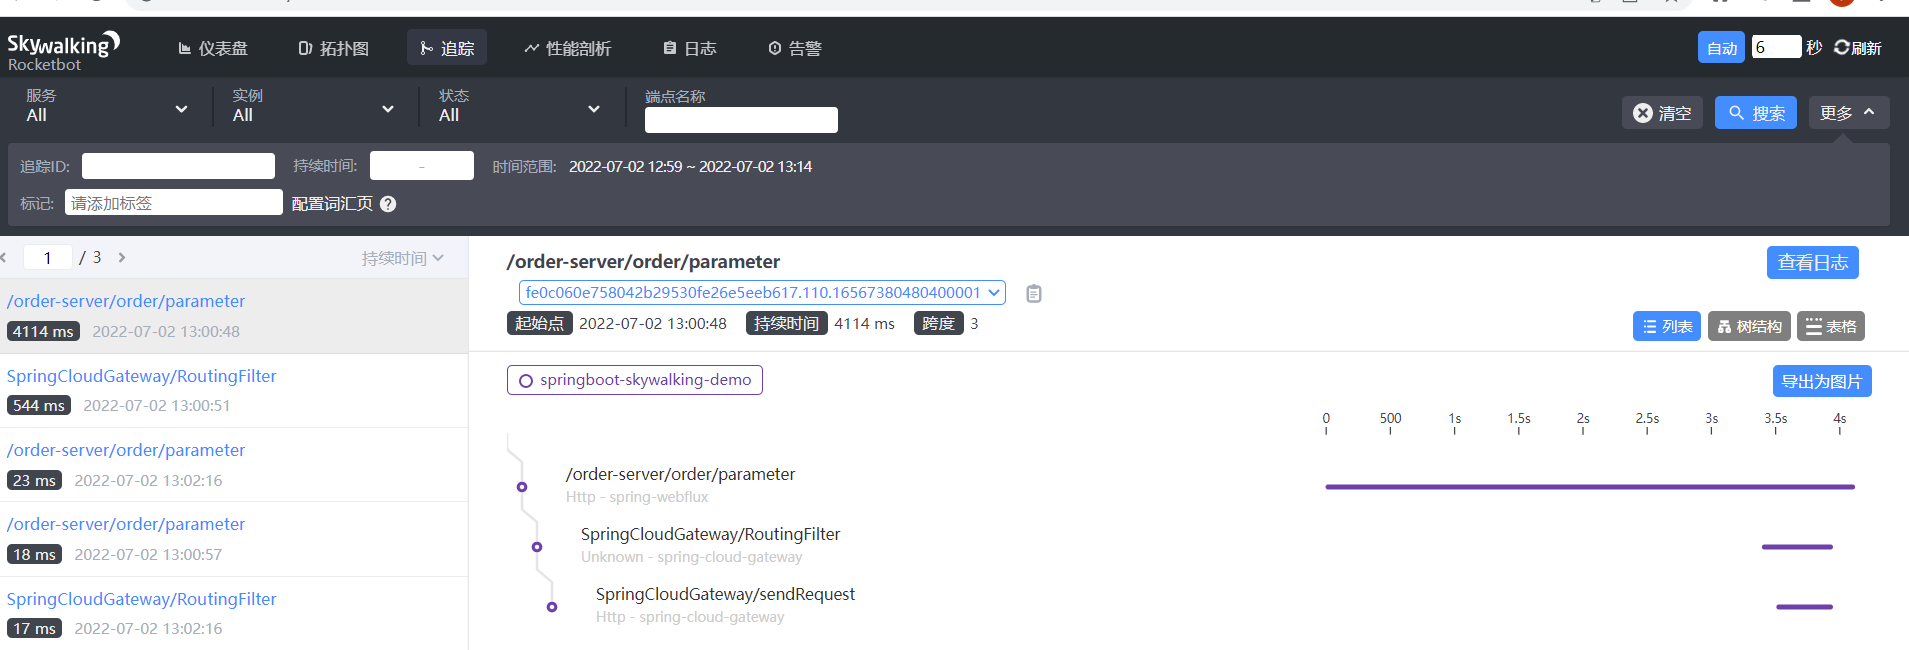Click the 查看日志 view logs button
Viewport: 1909px width, 650px height.
pyautogui.click(x=1812, y=262)
